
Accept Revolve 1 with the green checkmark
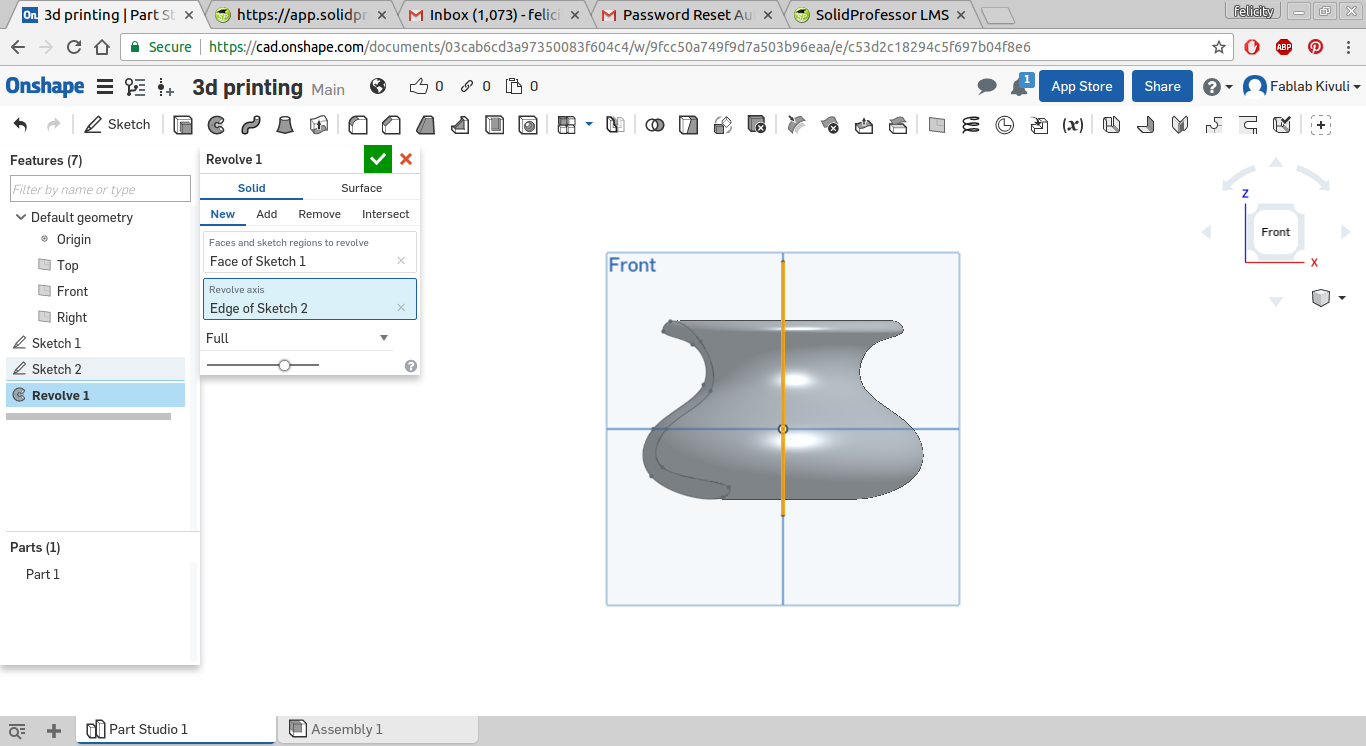coord(378,159)
